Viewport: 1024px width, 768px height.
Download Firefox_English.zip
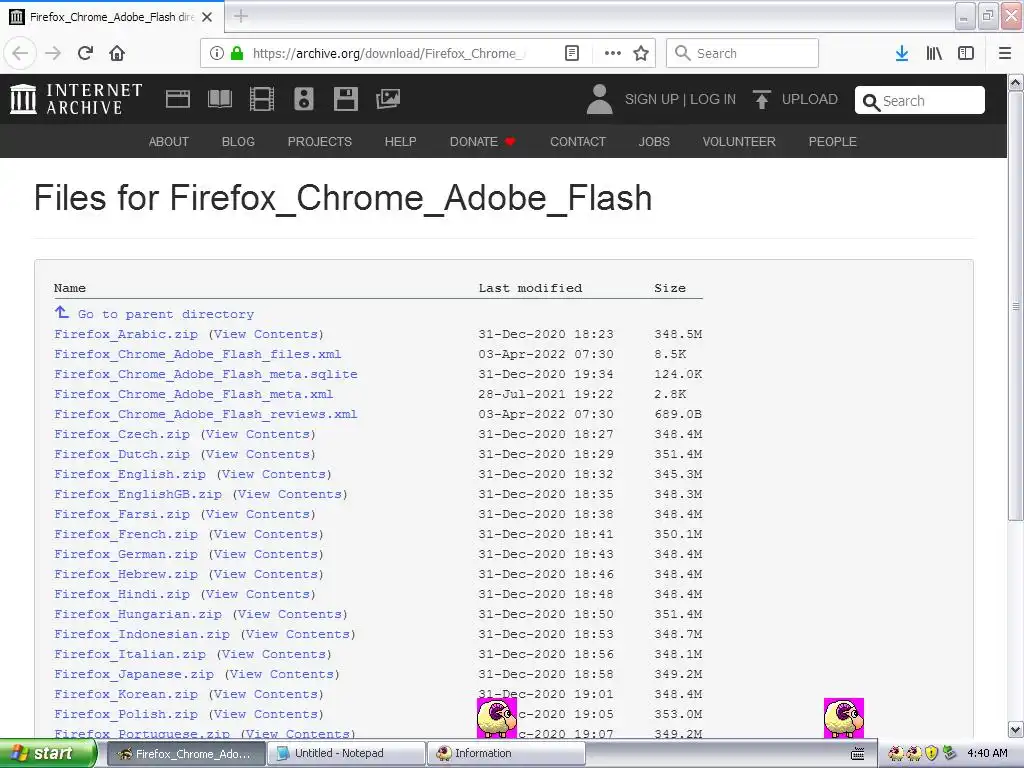[x=130, y=474]
